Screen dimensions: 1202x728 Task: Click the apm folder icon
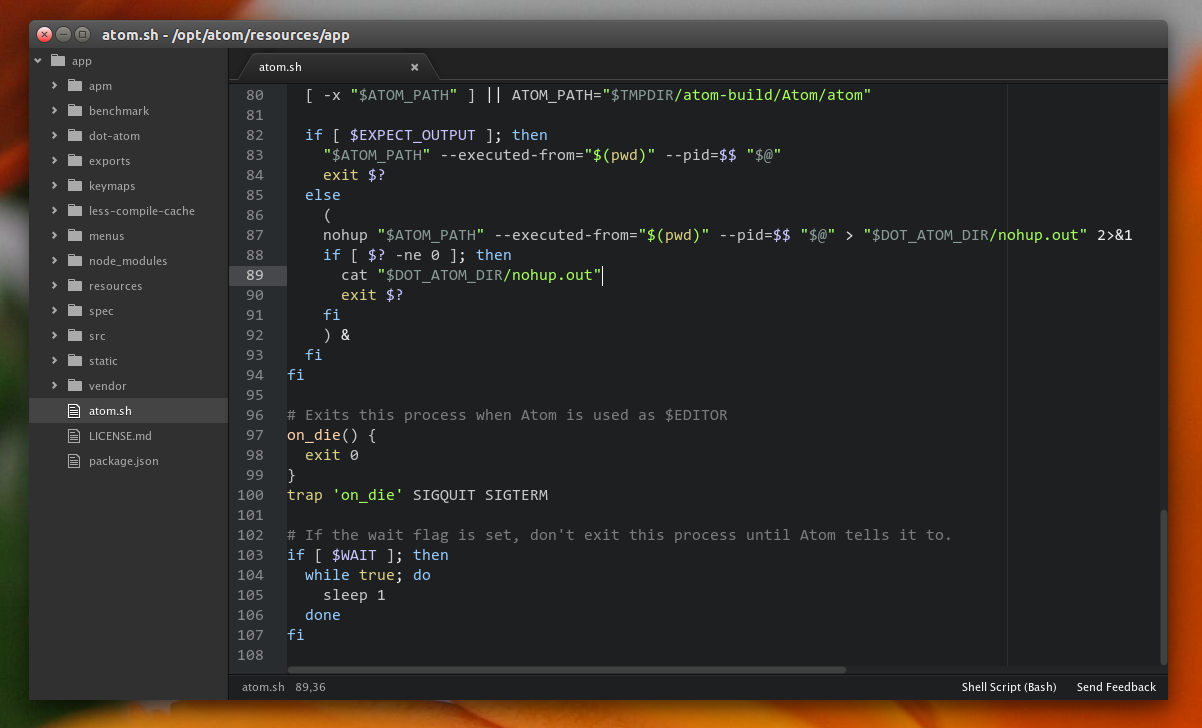point(75,85)
